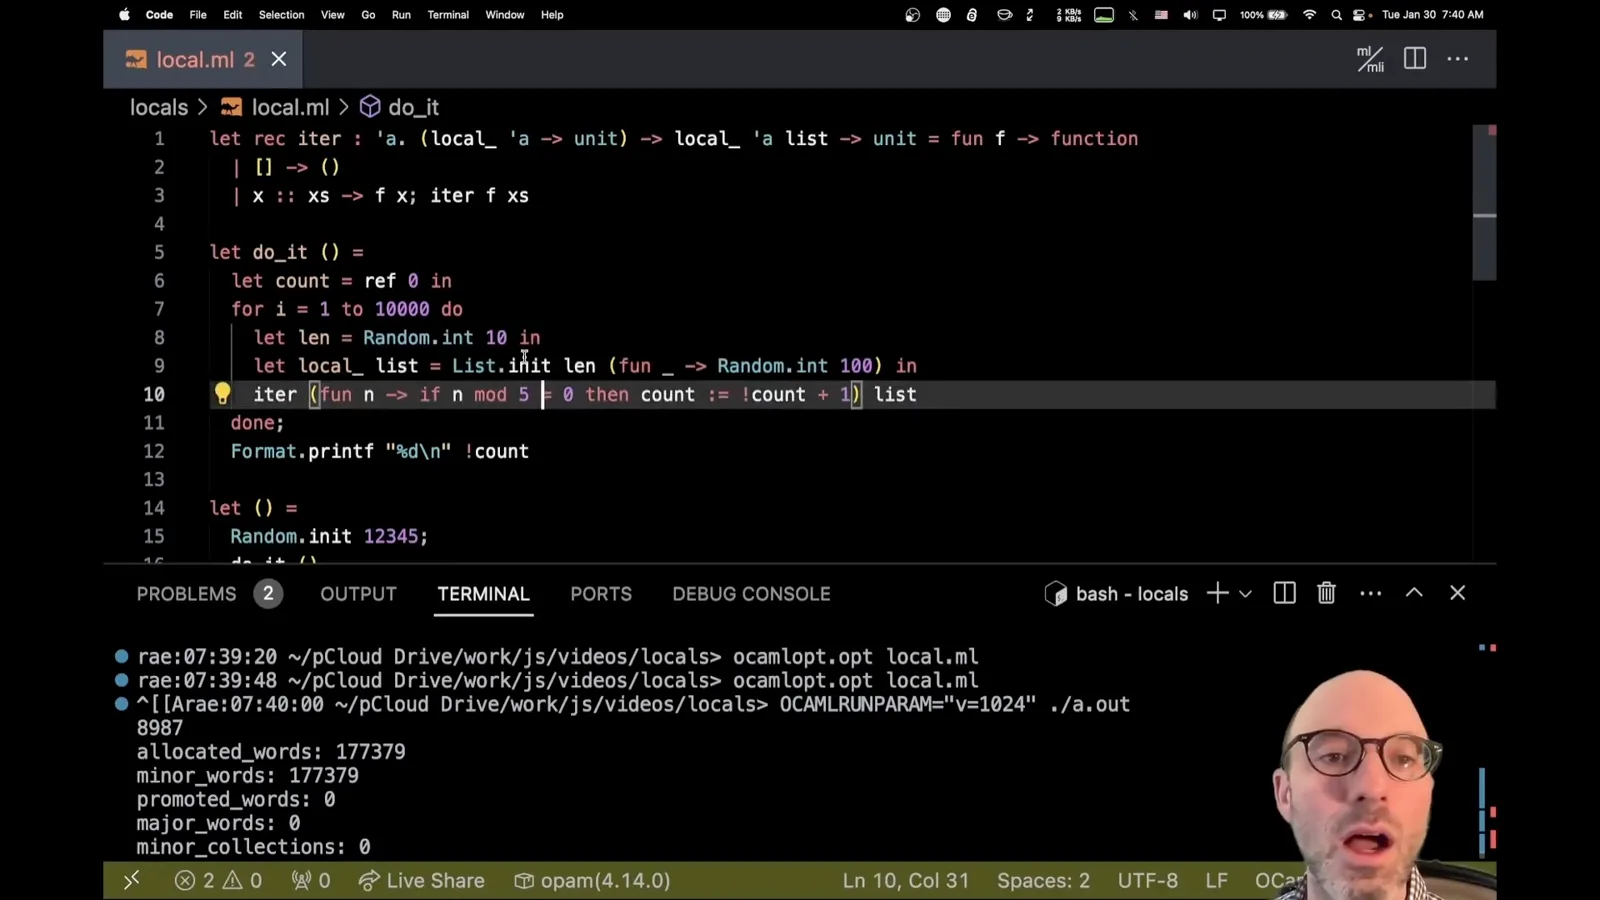Click the ml/mli switch icon in editor toolbar
The width and height of the screenshot is (1600, 900).
[x=1370, y=59]
